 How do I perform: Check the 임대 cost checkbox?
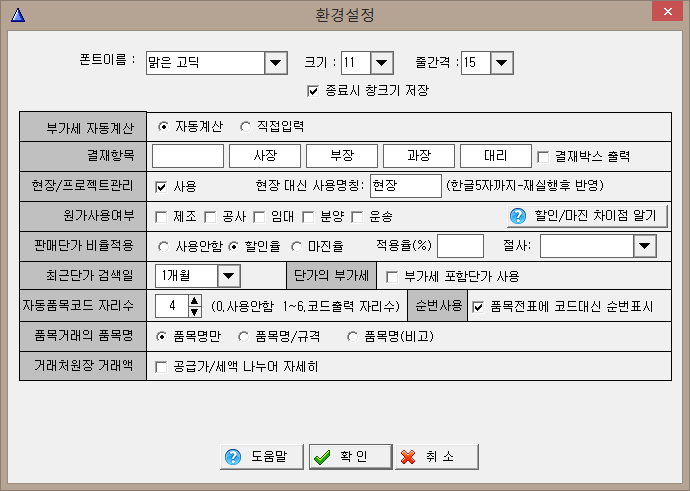pos(259,217)
